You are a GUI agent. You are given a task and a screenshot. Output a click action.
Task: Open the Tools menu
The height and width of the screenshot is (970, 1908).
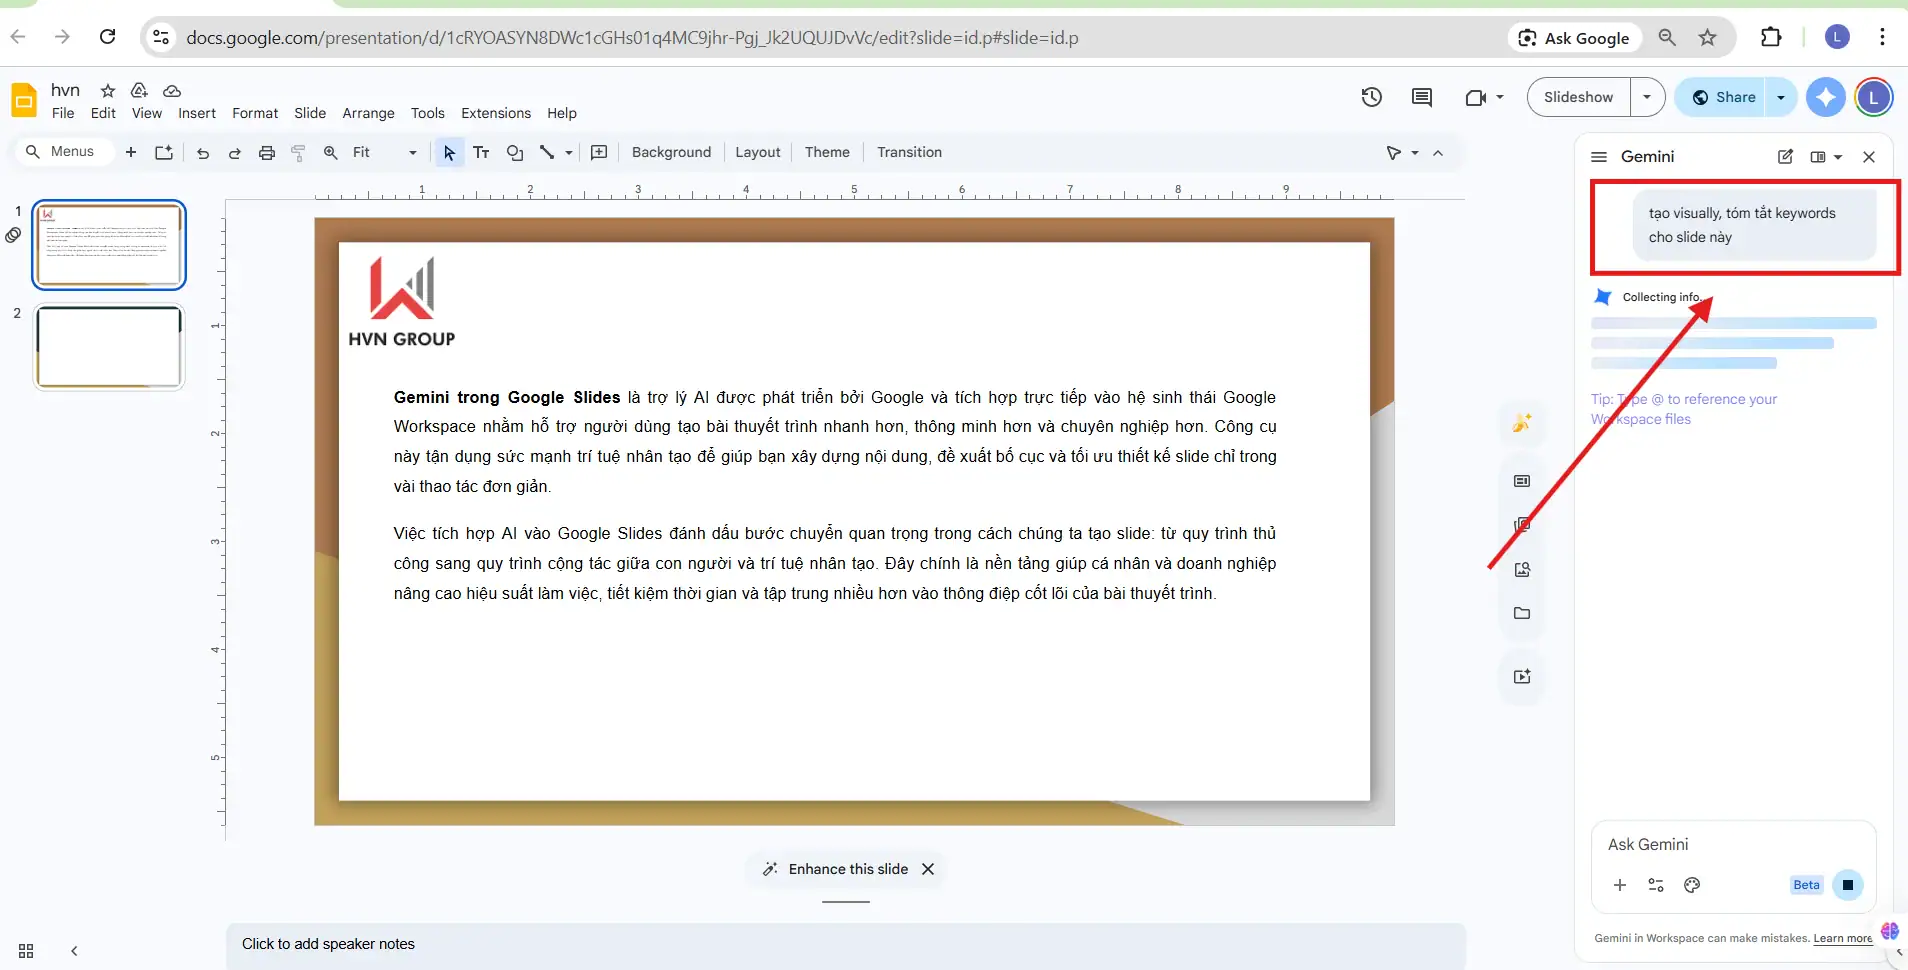(x=428, y=113)
